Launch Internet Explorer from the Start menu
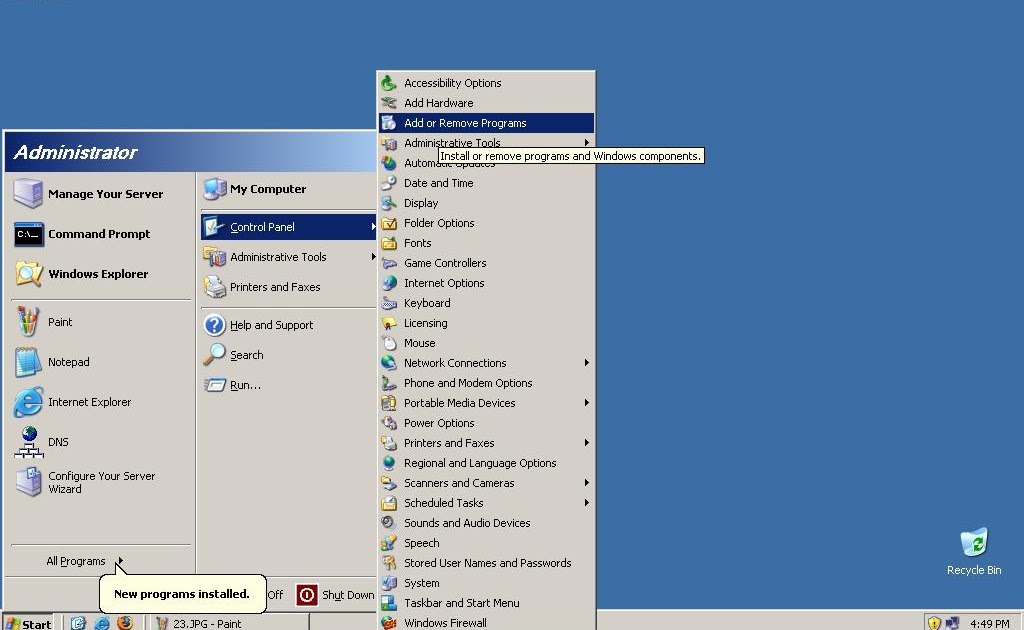Viewport: 1024px width, 630px height. 101,402
